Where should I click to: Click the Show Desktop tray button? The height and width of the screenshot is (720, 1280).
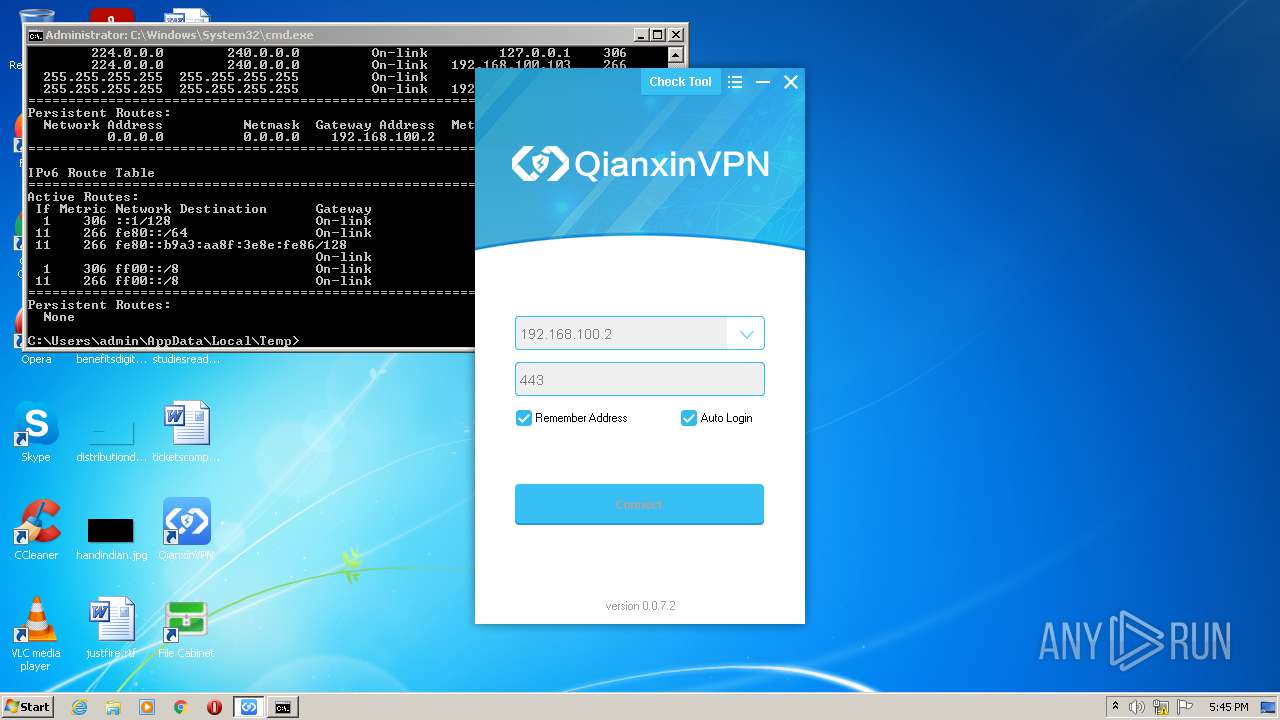[1270, 707]
